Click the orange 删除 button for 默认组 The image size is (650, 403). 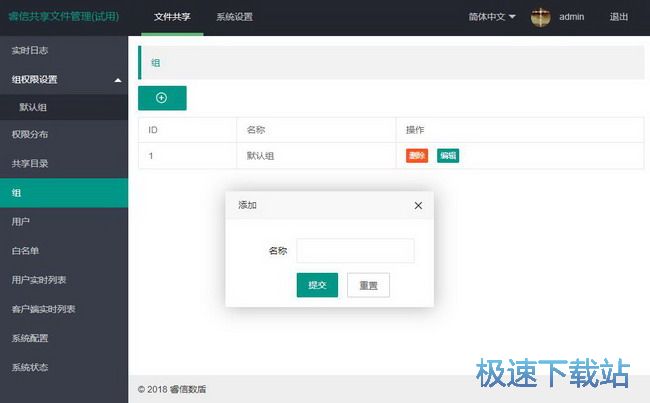(x=417, y=155)
